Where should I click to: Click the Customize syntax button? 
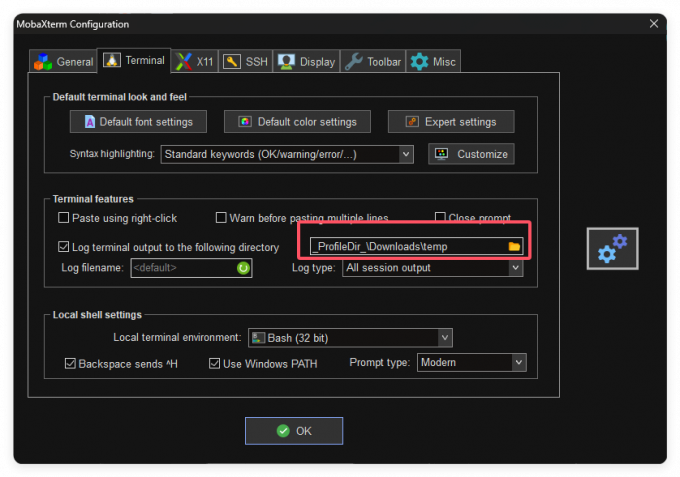click(x=471, y=154)
